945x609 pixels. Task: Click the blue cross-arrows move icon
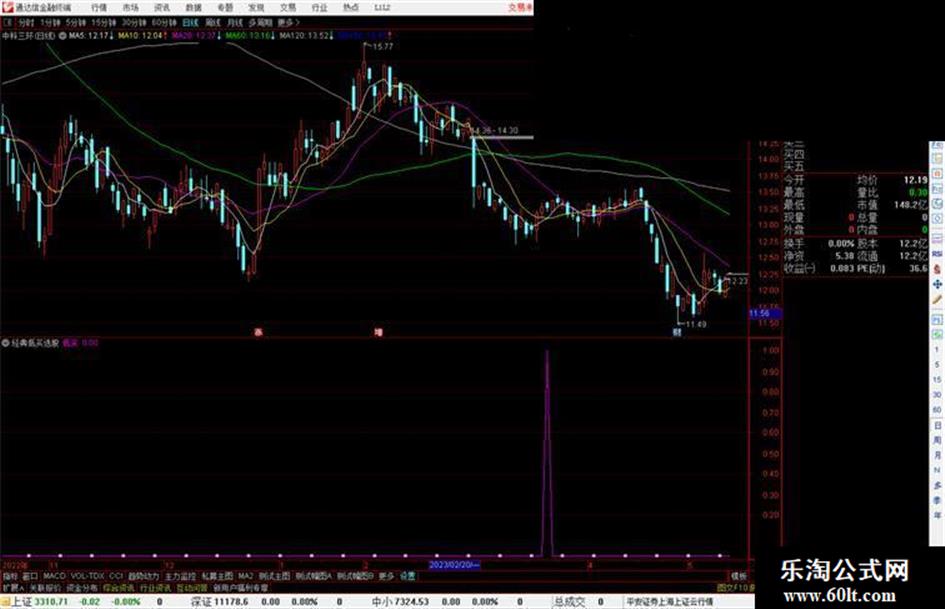click(x=937, y=283)
